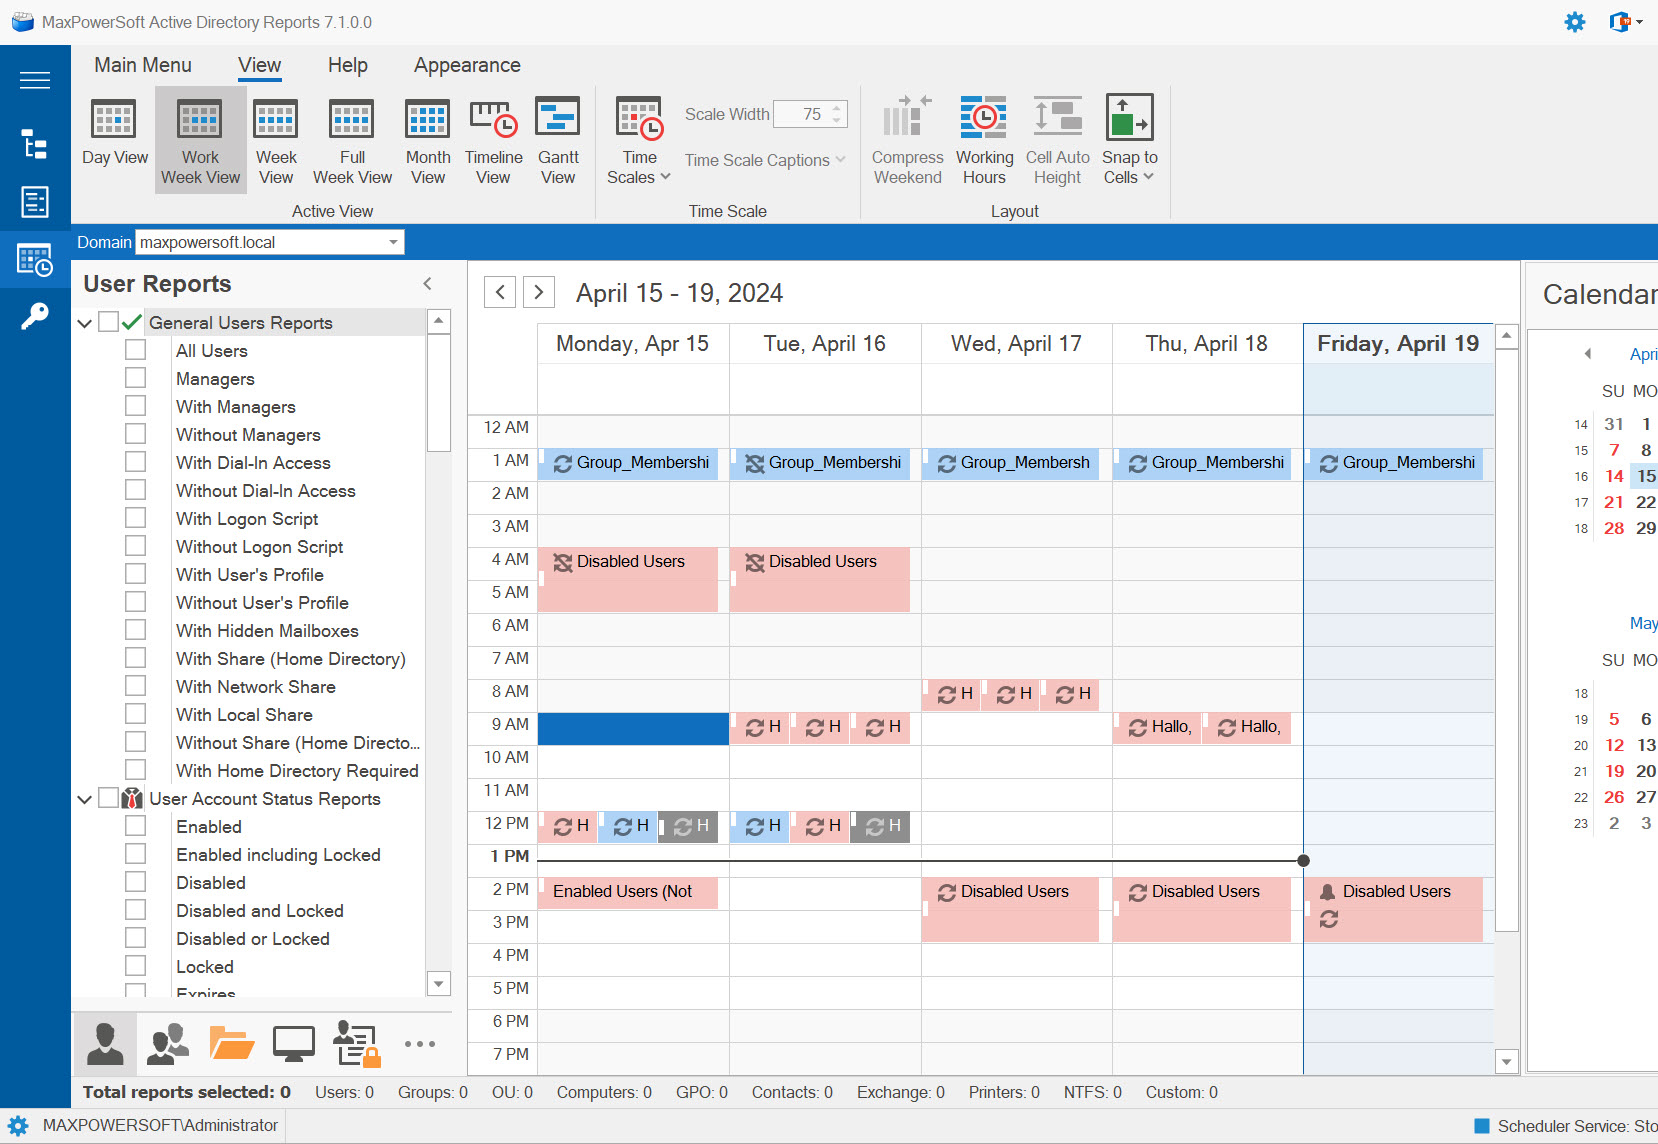Open Month View
Image resolution: width=1658 pixels, height=1144 pixels.
pyautogui.click(x=428, y=140)
